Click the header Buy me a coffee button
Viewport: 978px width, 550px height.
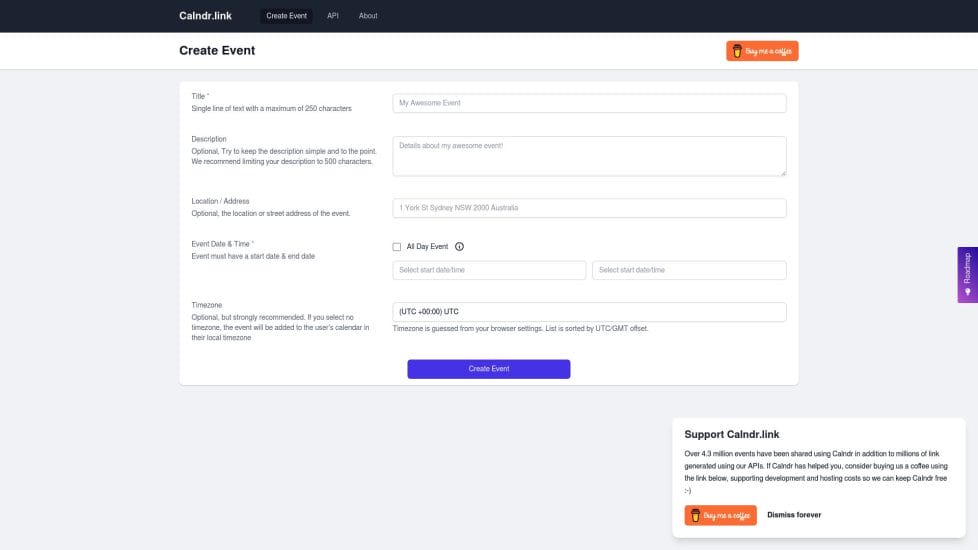762,51
